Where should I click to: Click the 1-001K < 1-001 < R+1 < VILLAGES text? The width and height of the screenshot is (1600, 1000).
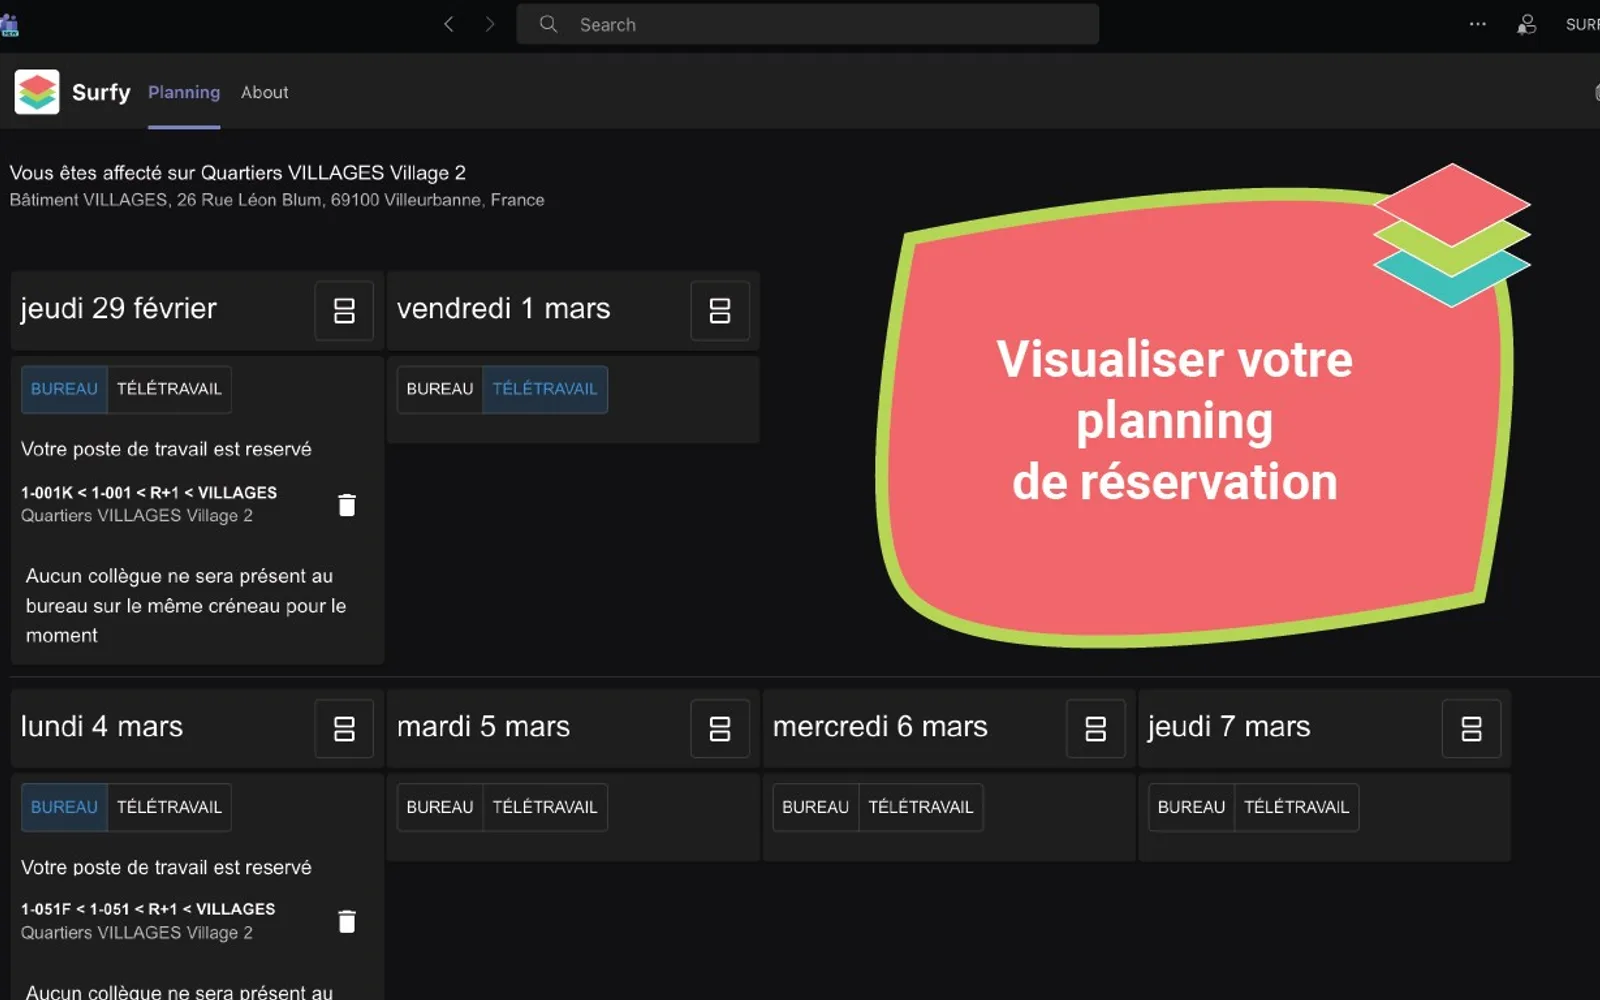coord(149,492)
